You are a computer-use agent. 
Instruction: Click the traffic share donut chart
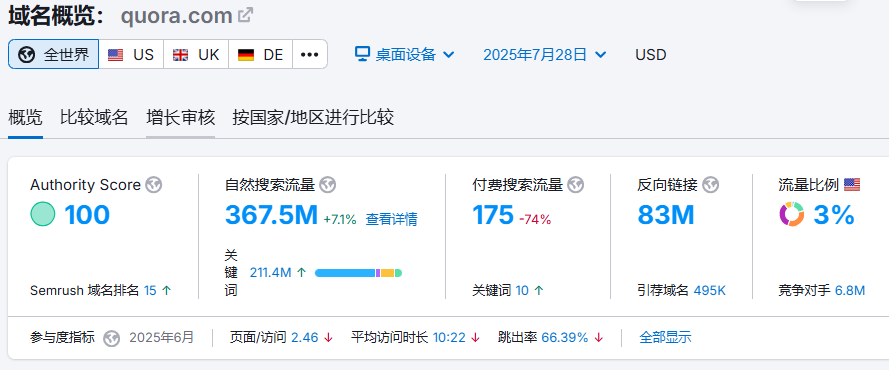[x=791, y=214]
